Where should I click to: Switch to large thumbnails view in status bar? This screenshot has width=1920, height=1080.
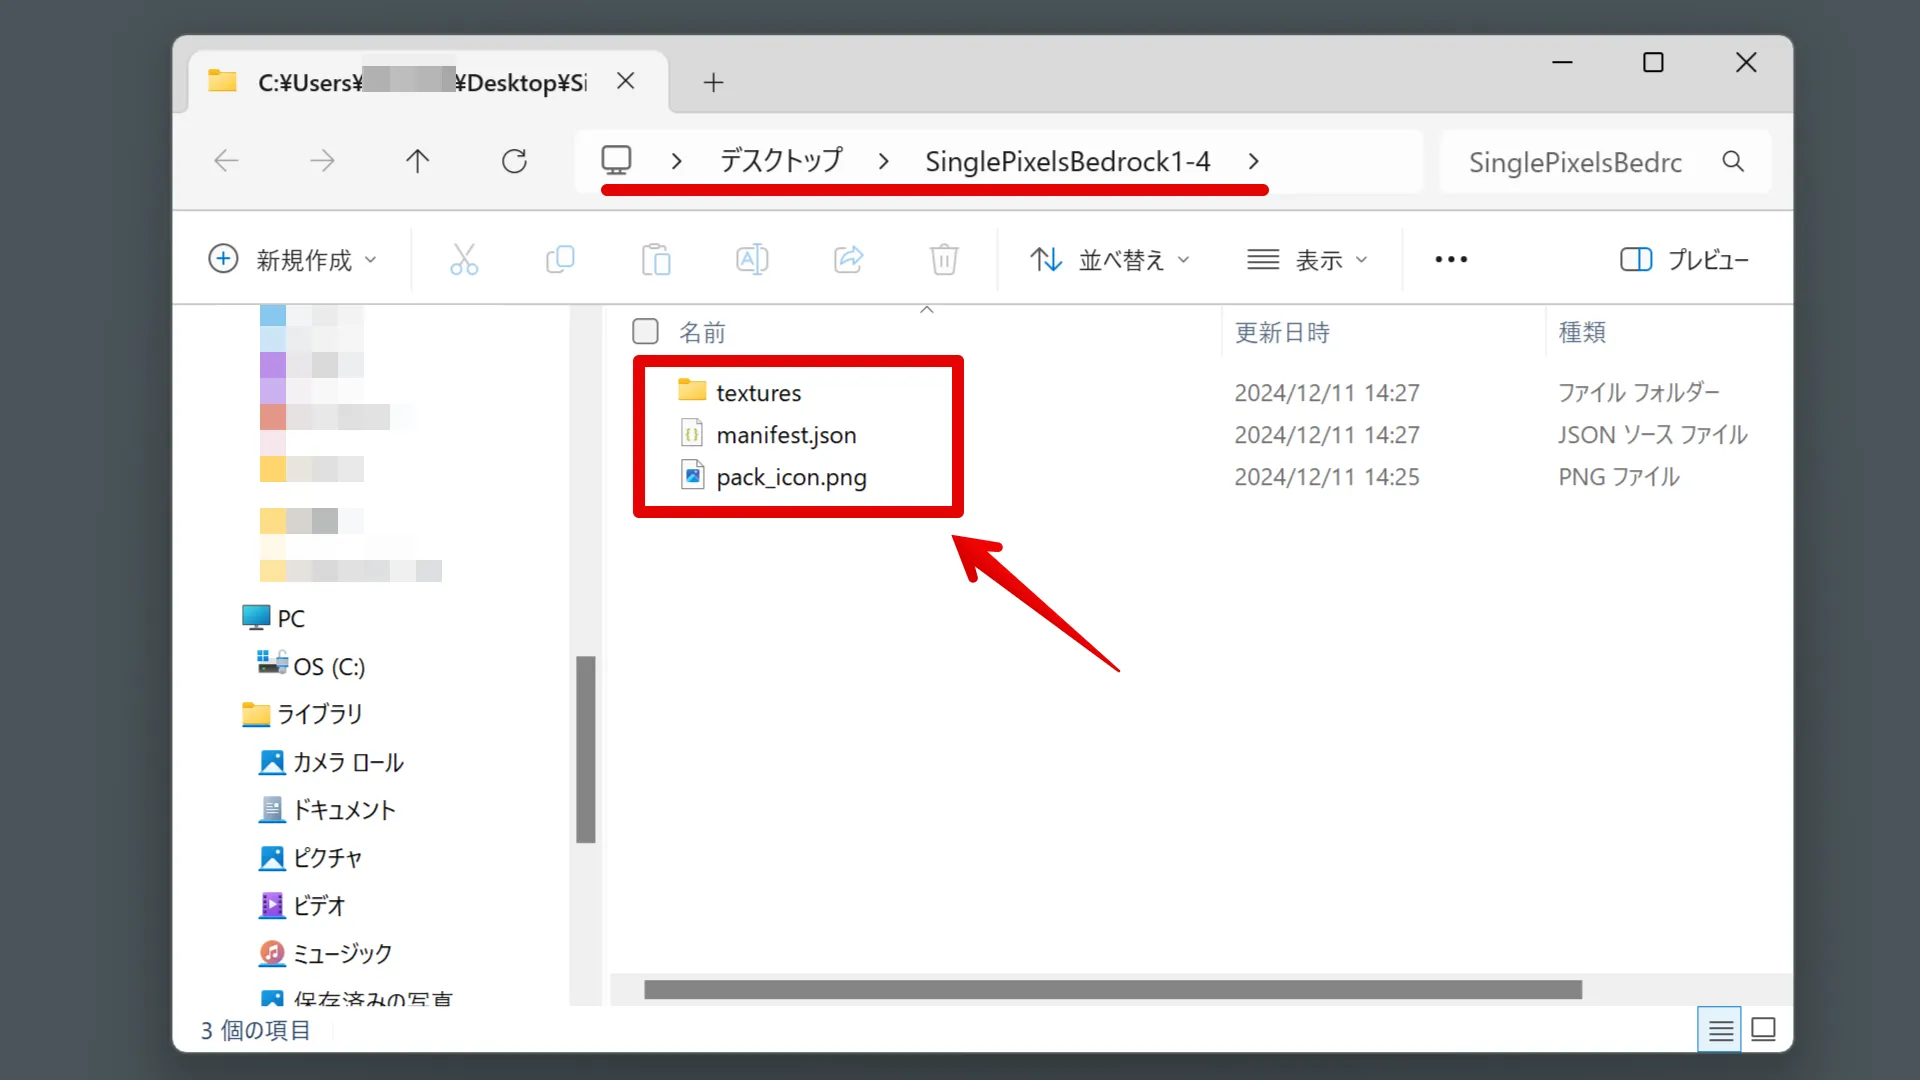1764,1030
